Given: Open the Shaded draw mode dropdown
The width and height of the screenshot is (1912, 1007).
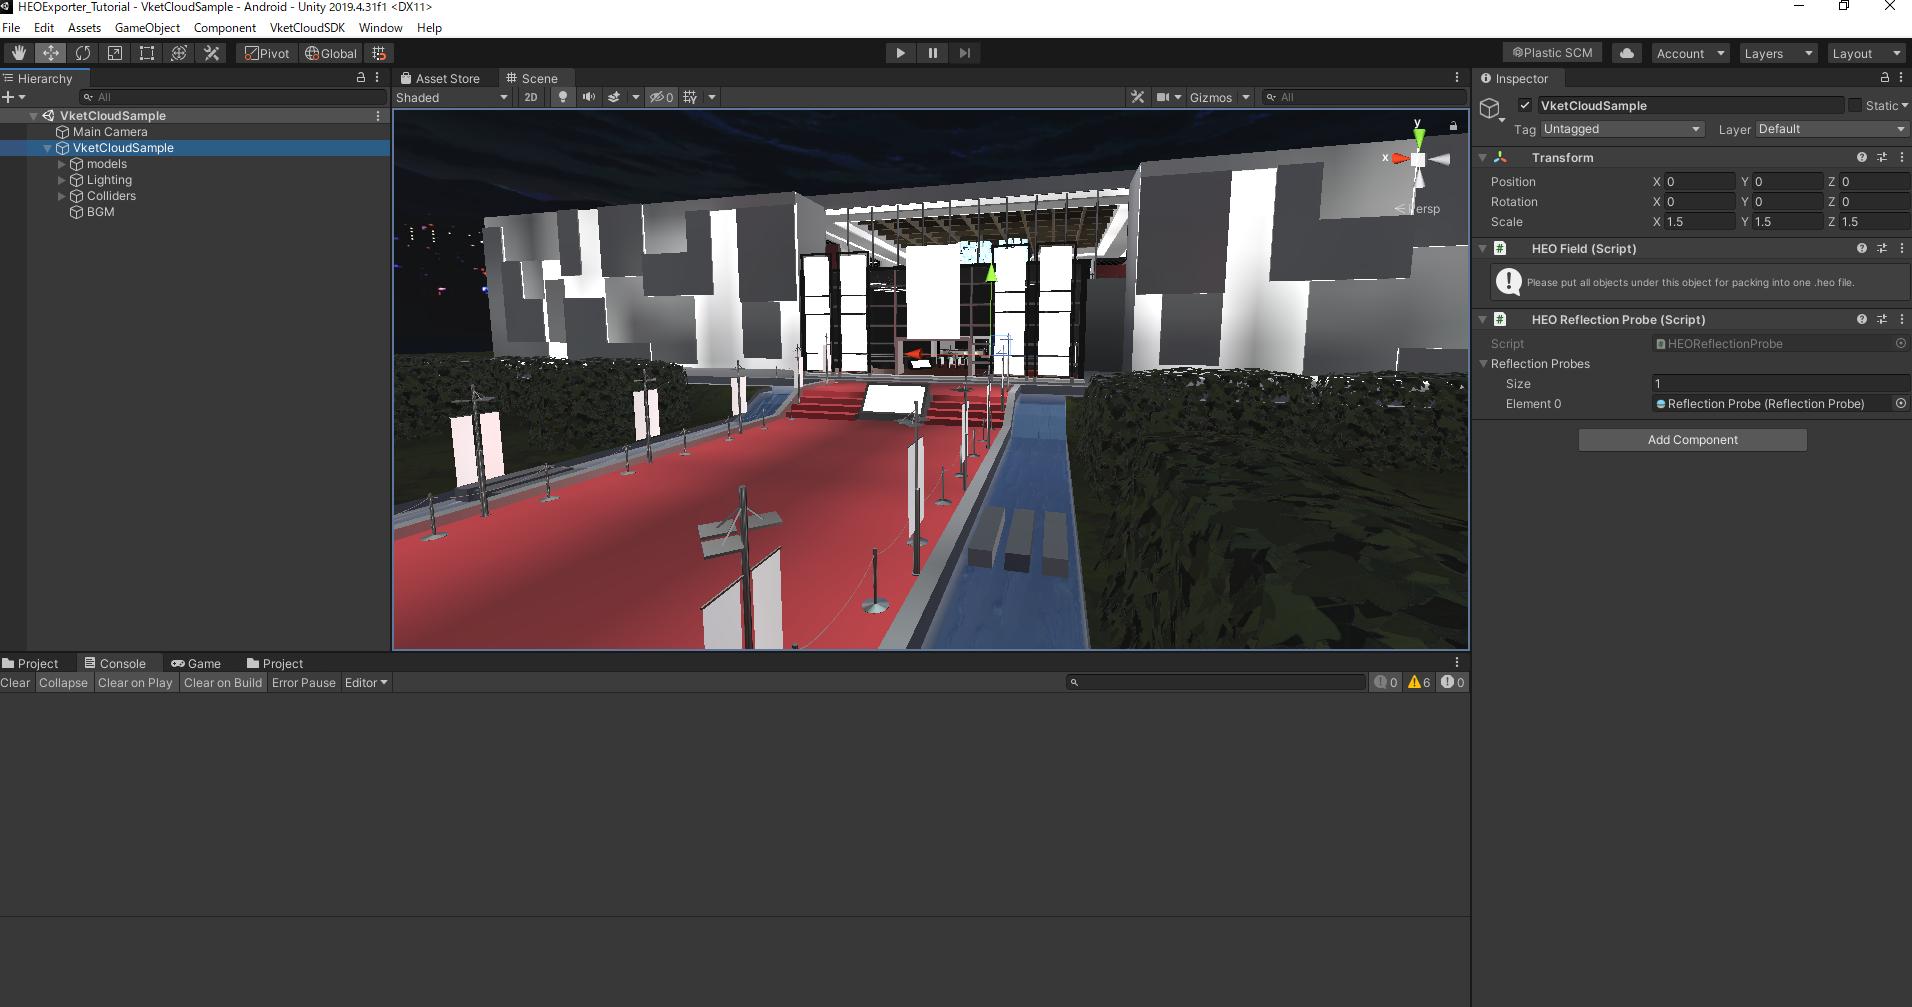Looking at the screenshot, I should [452, 97].
